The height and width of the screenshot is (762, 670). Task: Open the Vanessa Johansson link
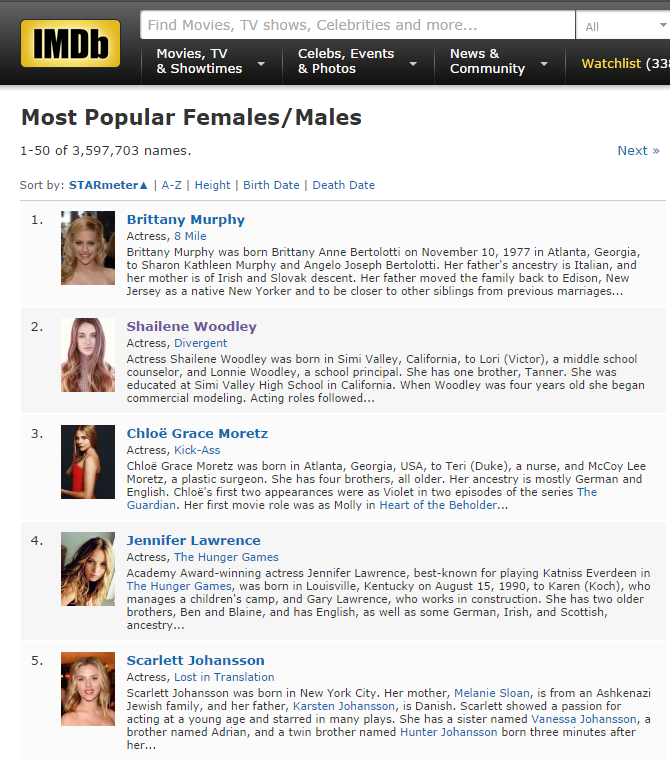pos(584,720)
